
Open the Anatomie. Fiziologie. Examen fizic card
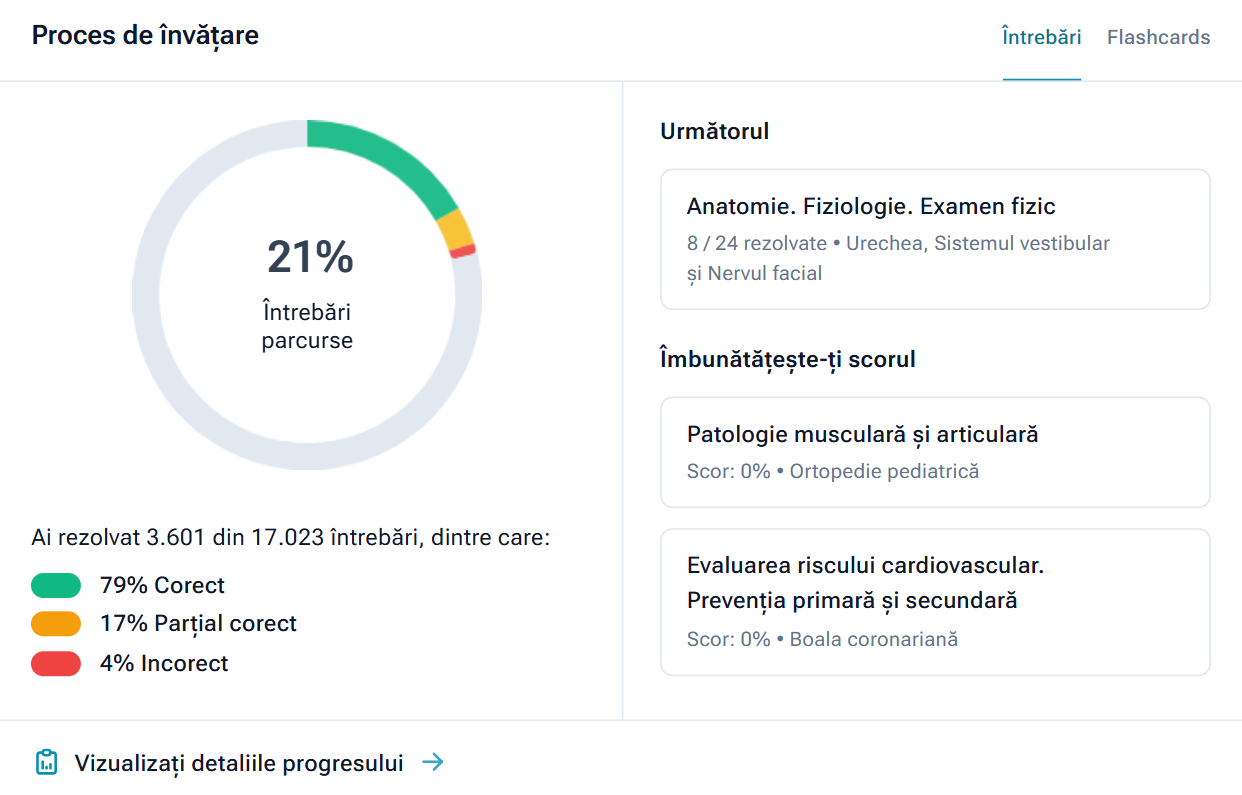click(x=934, y=239)
